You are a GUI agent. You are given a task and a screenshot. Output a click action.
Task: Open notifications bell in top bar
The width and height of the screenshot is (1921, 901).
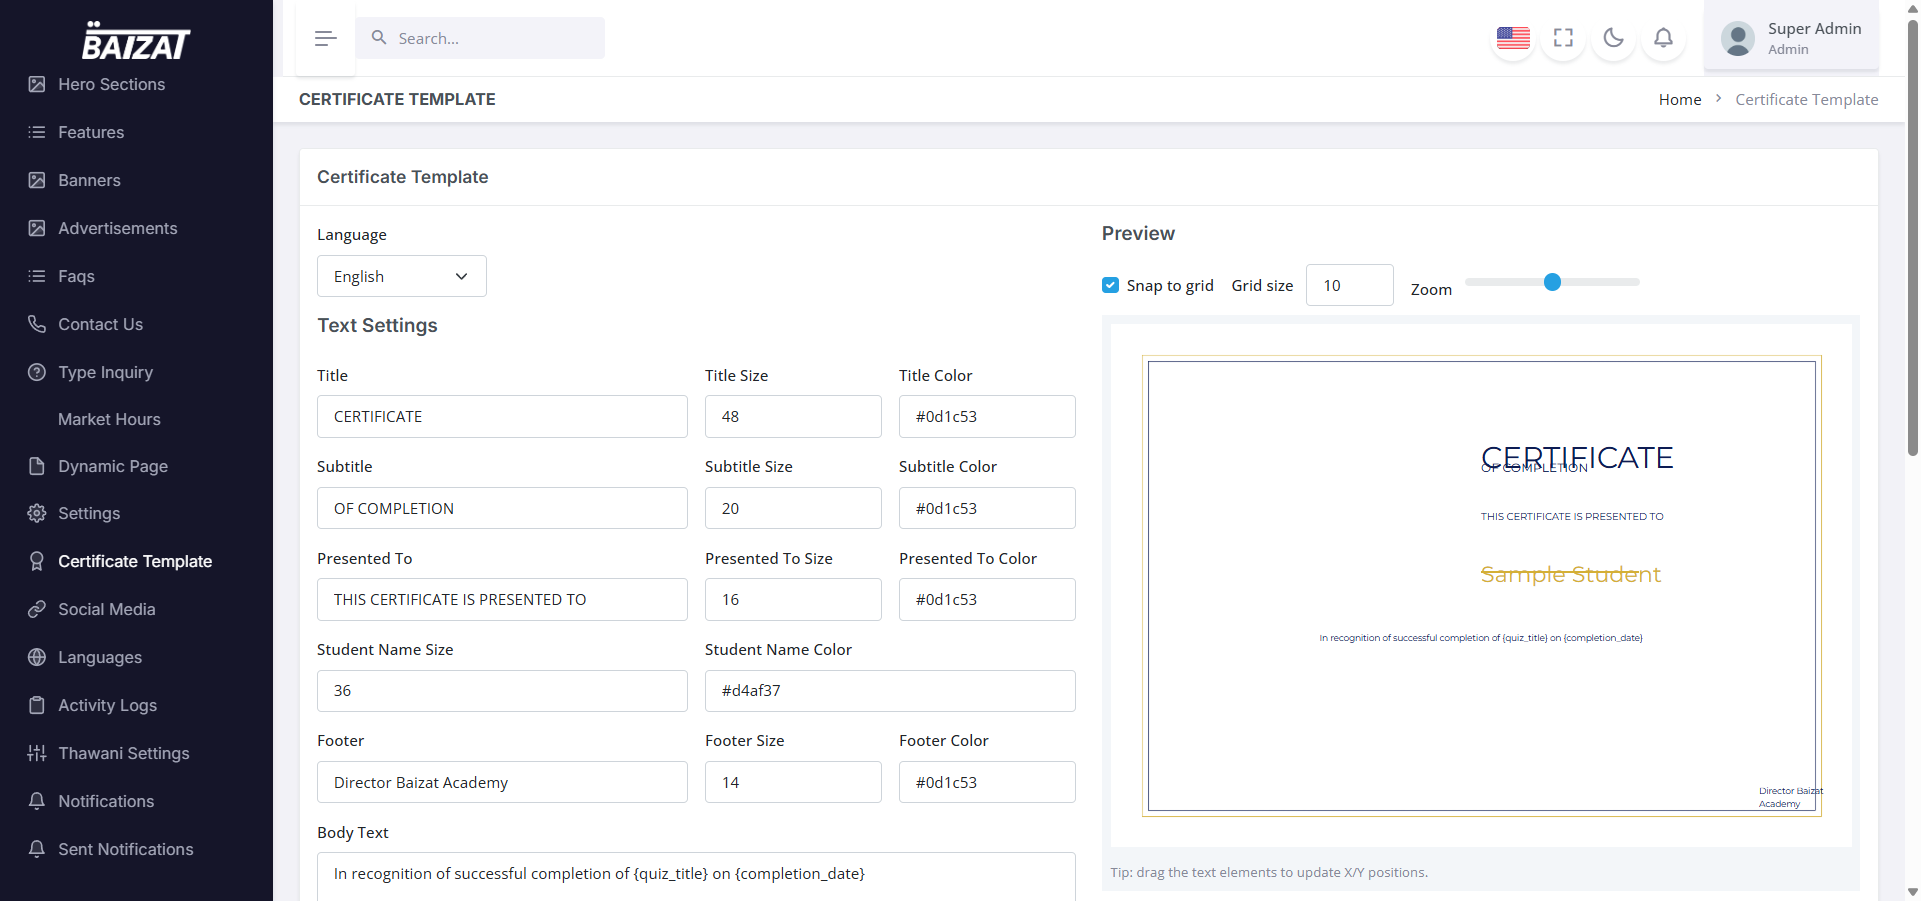pyautogui.click(x=1663, y=38)
